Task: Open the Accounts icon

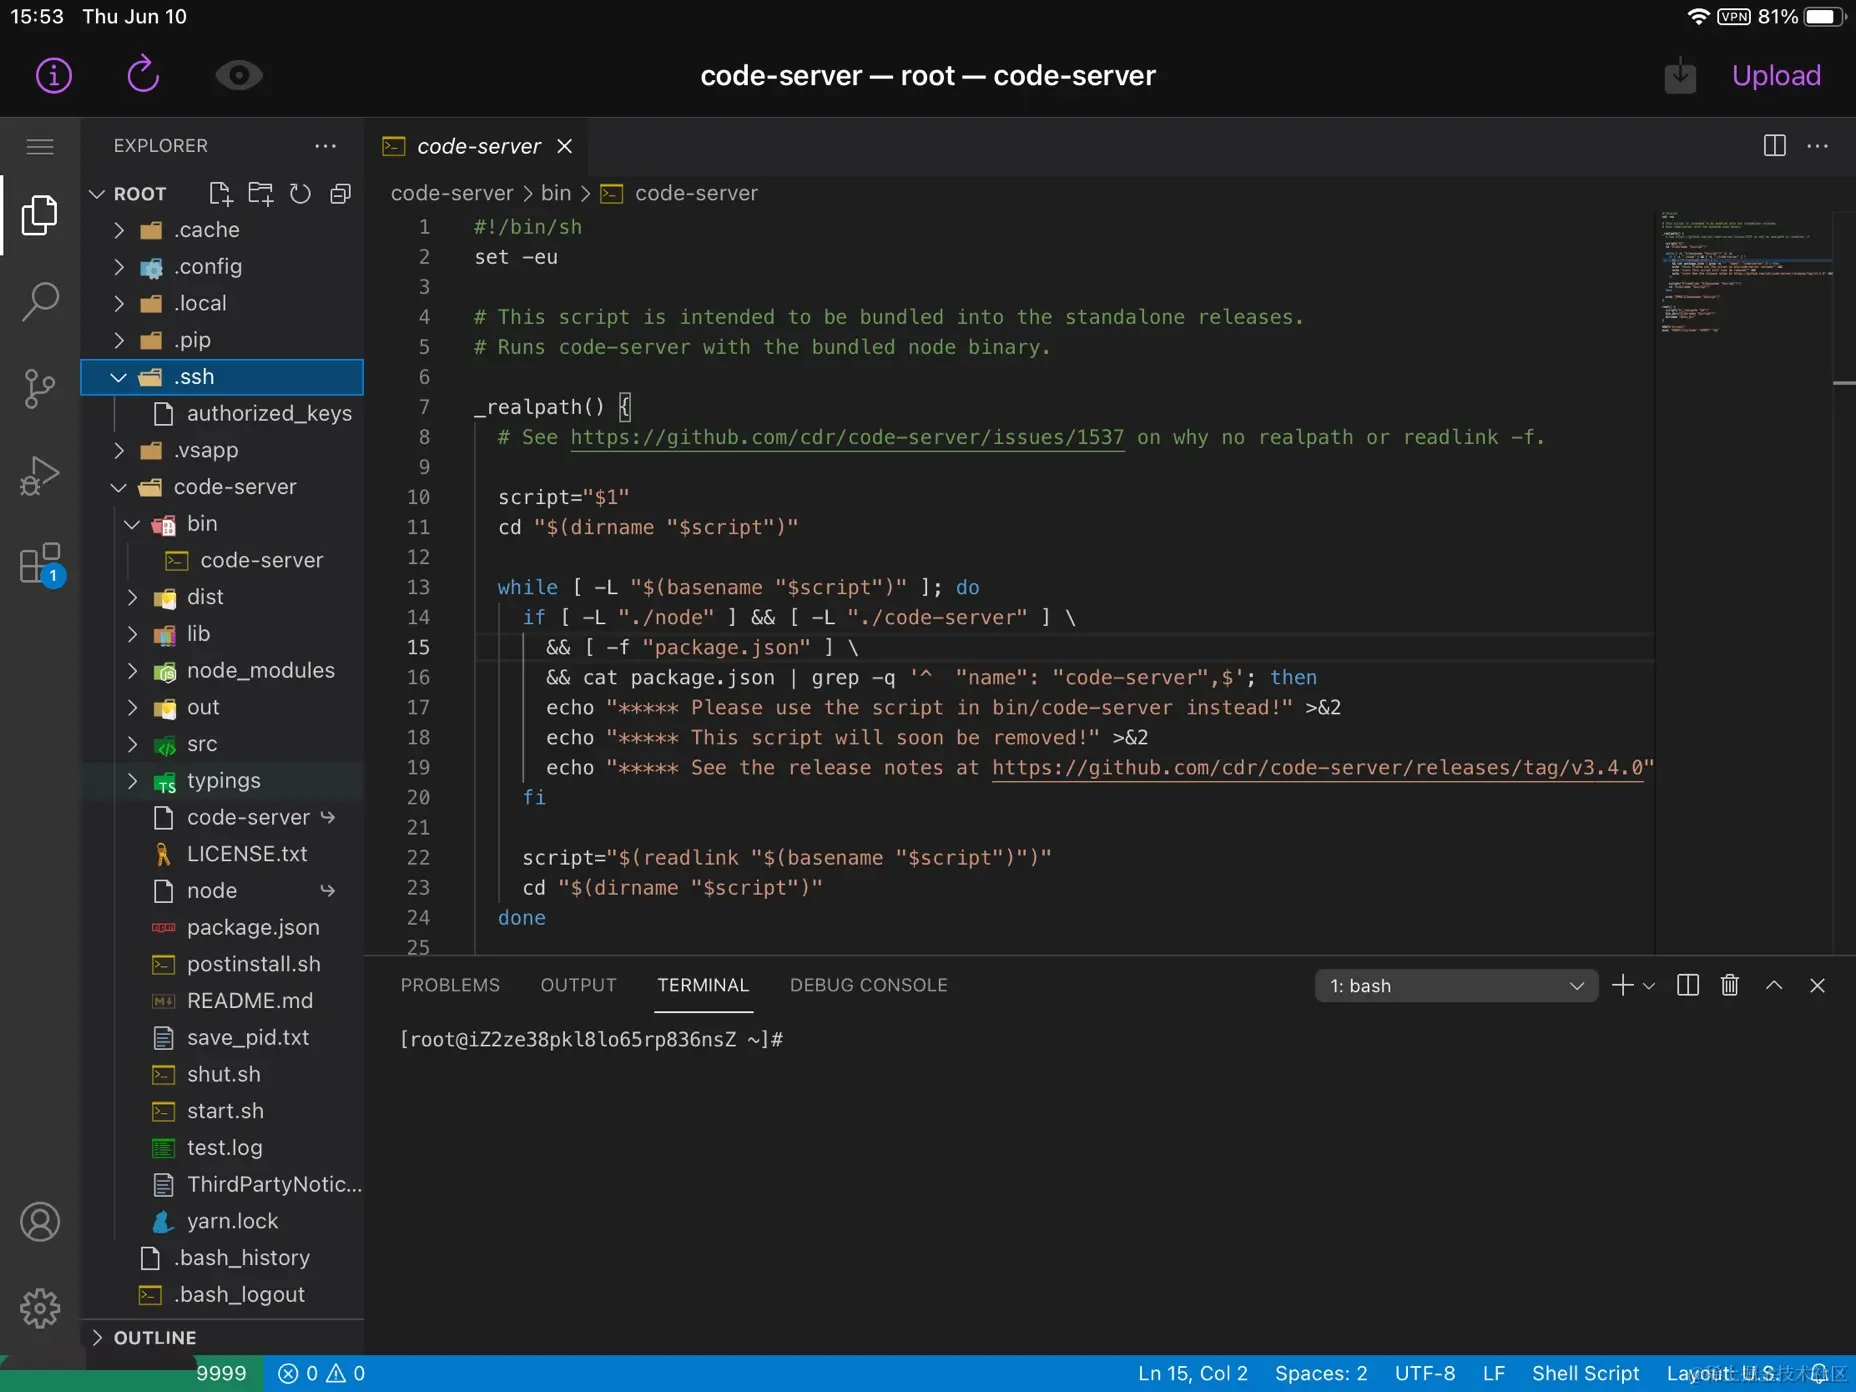Action: click(40, 1222)
